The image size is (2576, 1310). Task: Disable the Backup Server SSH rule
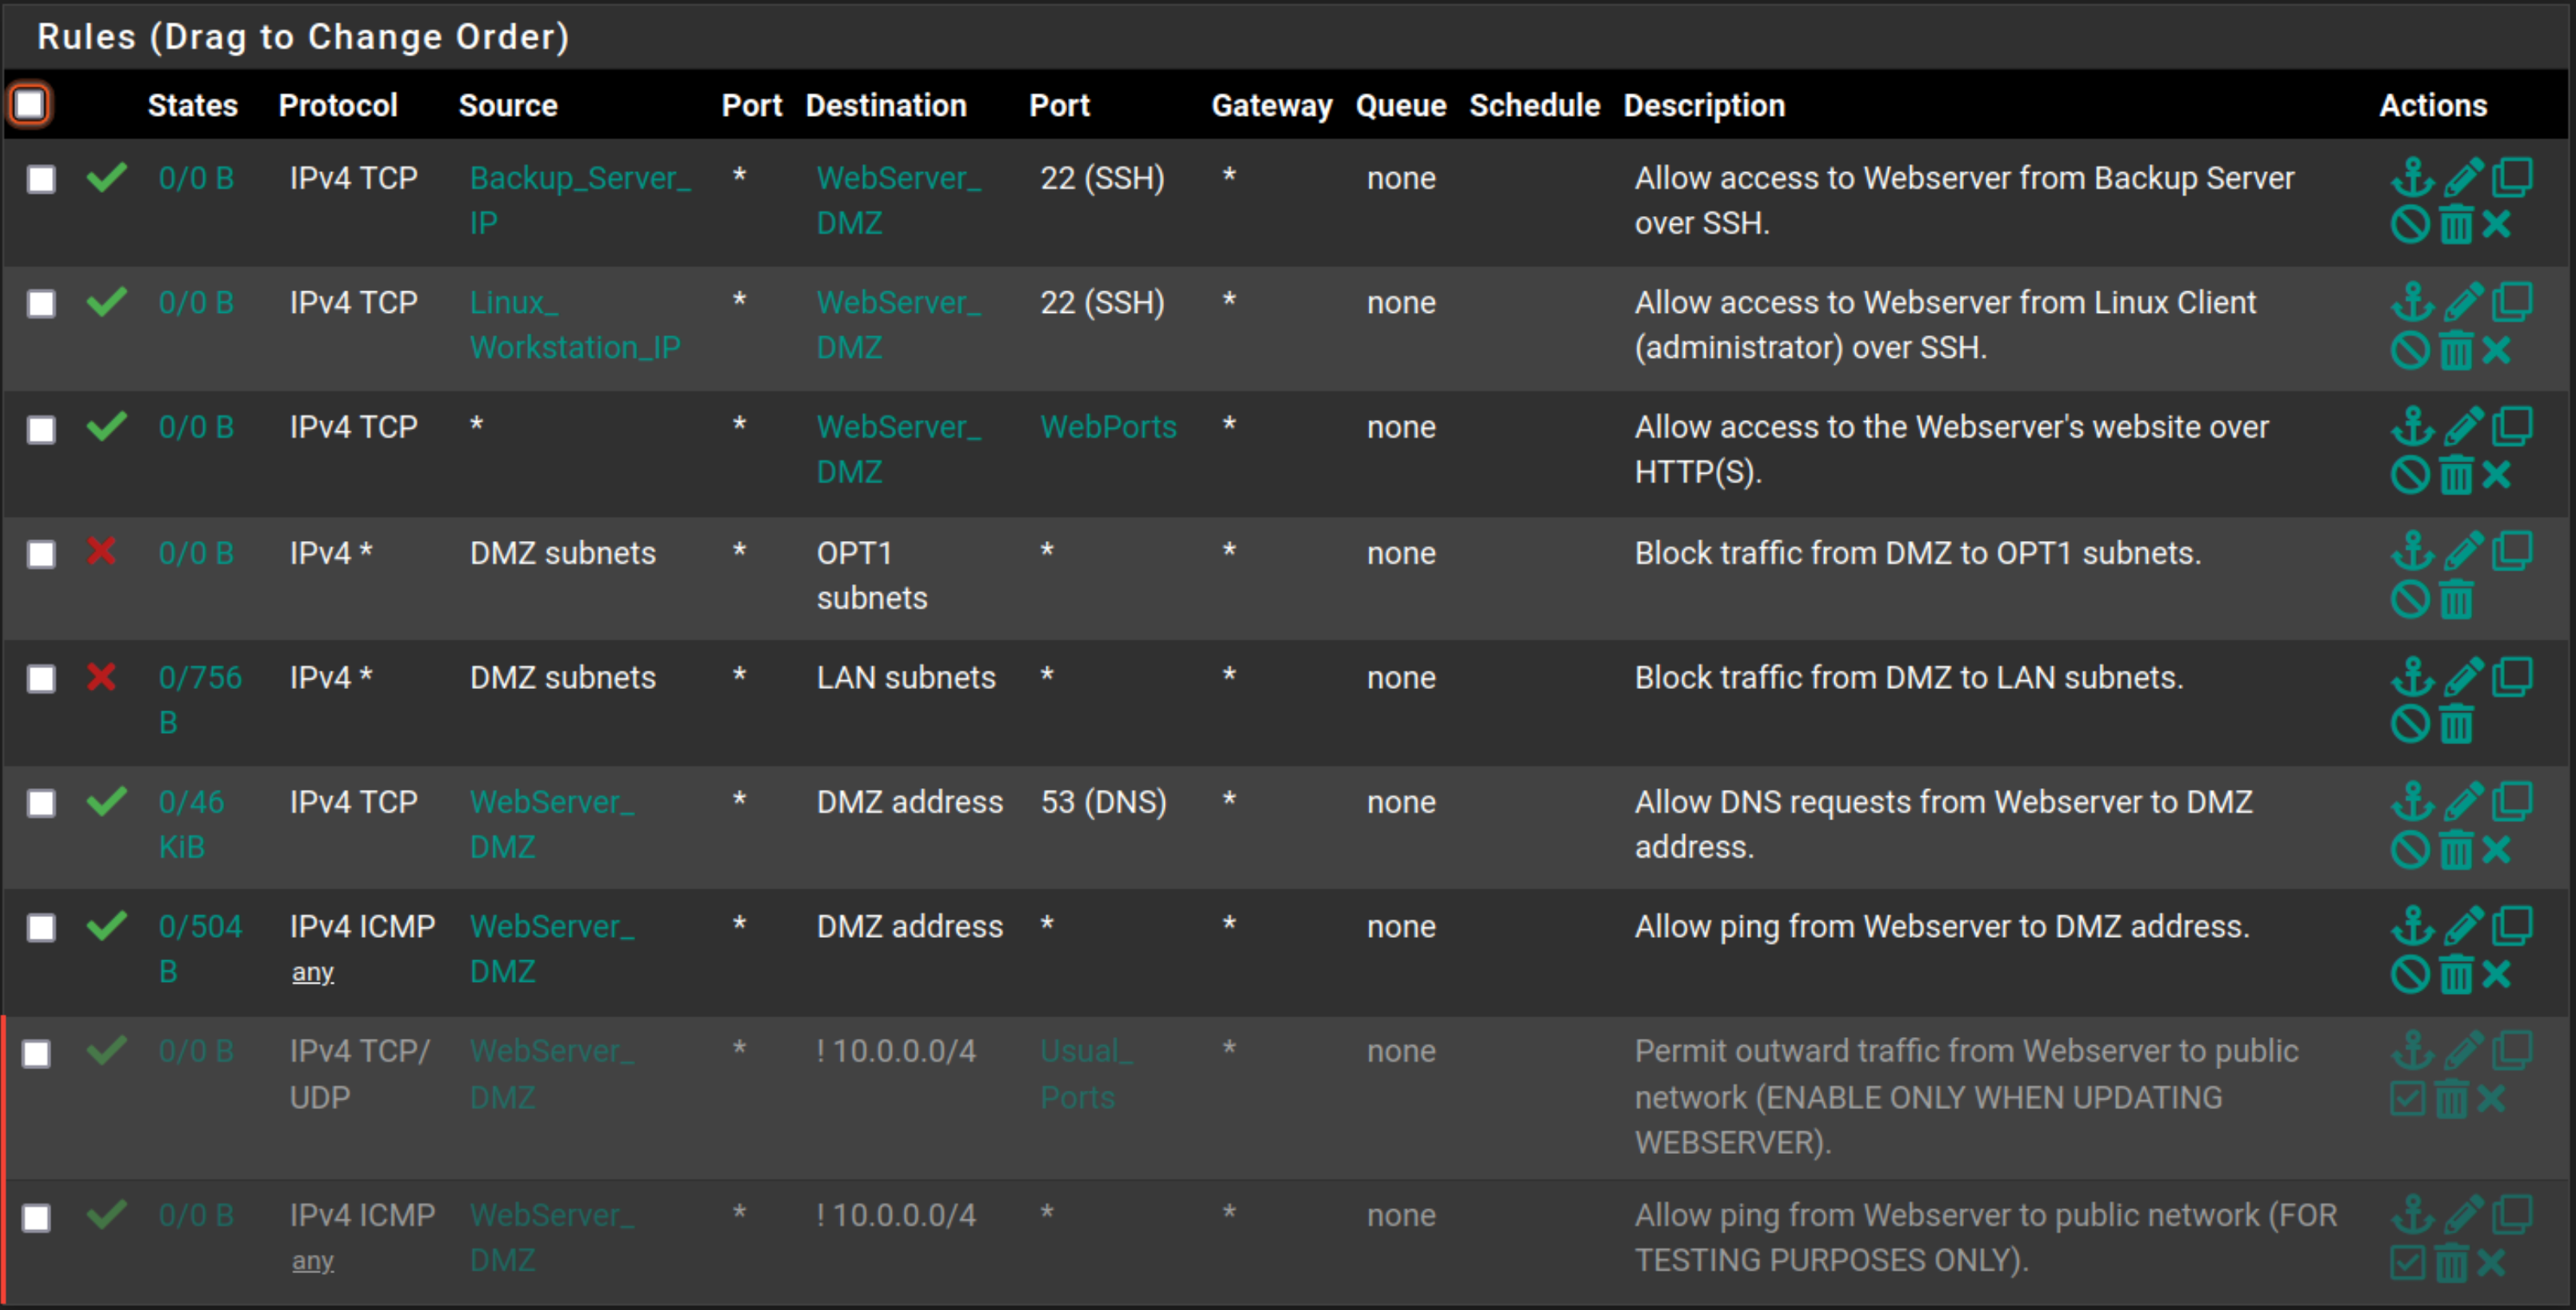(x=2410, y=225)
